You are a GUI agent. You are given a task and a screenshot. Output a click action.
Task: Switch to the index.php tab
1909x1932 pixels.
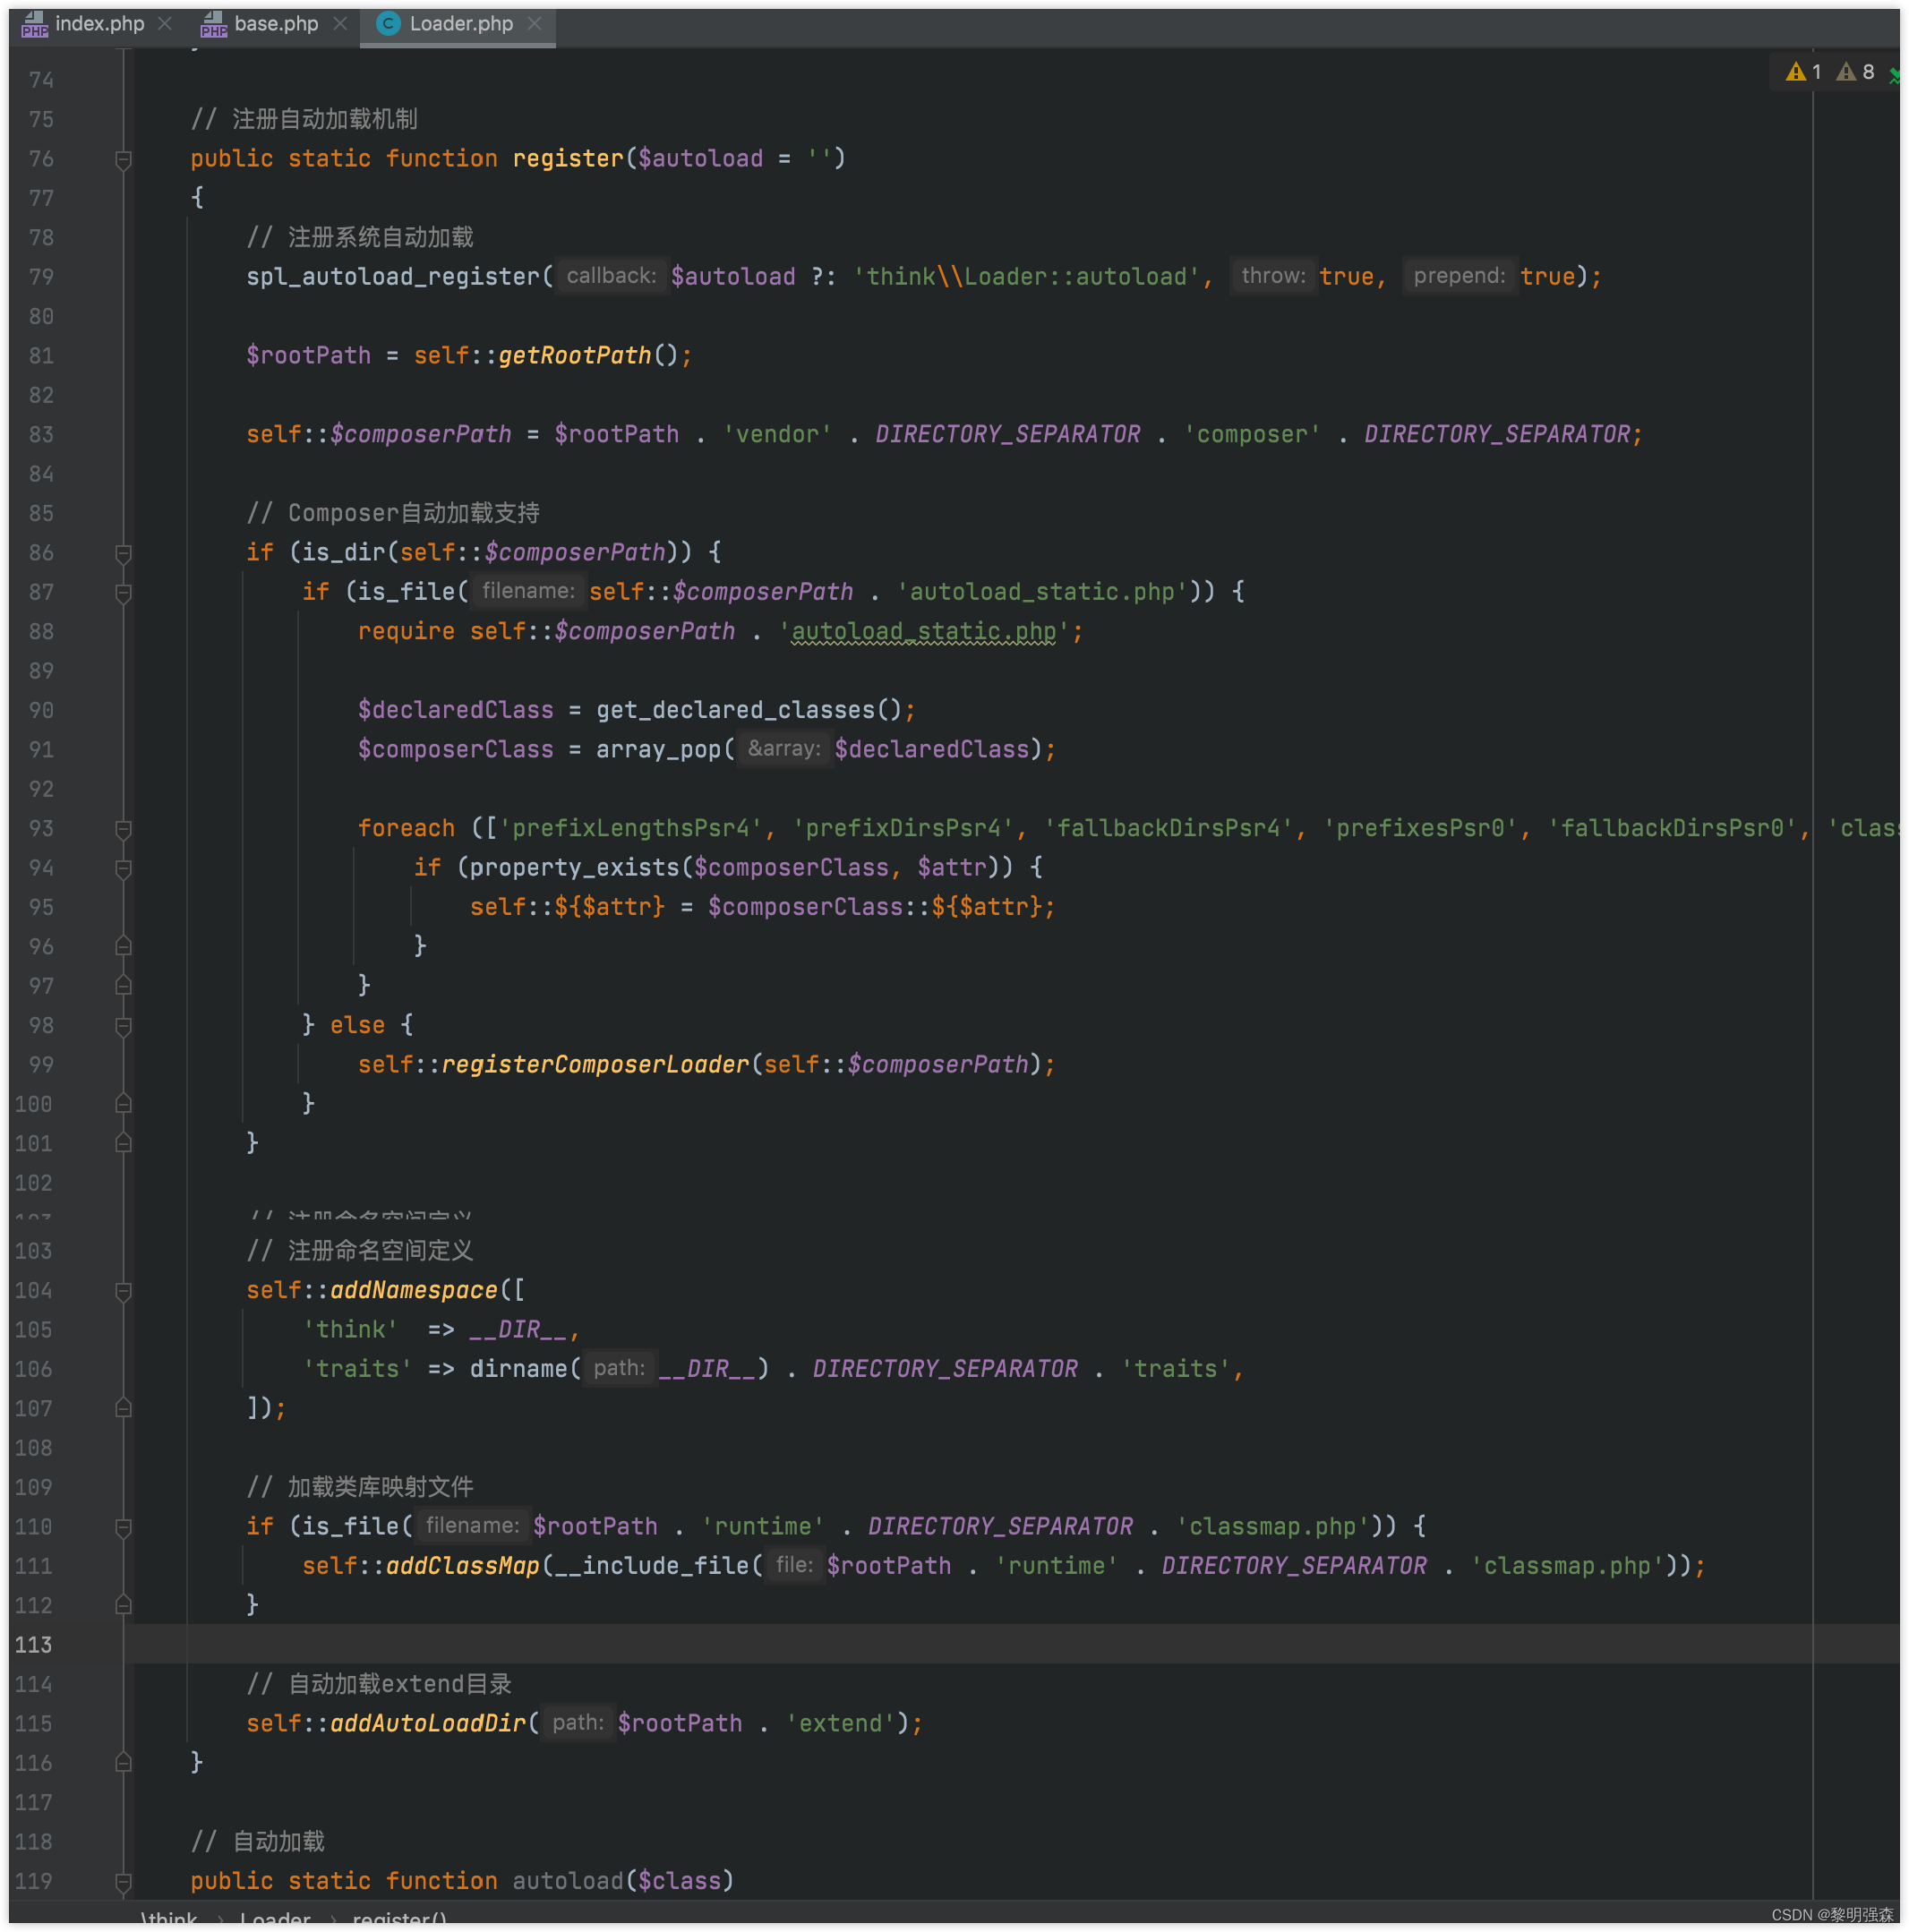tap(99, 23)
